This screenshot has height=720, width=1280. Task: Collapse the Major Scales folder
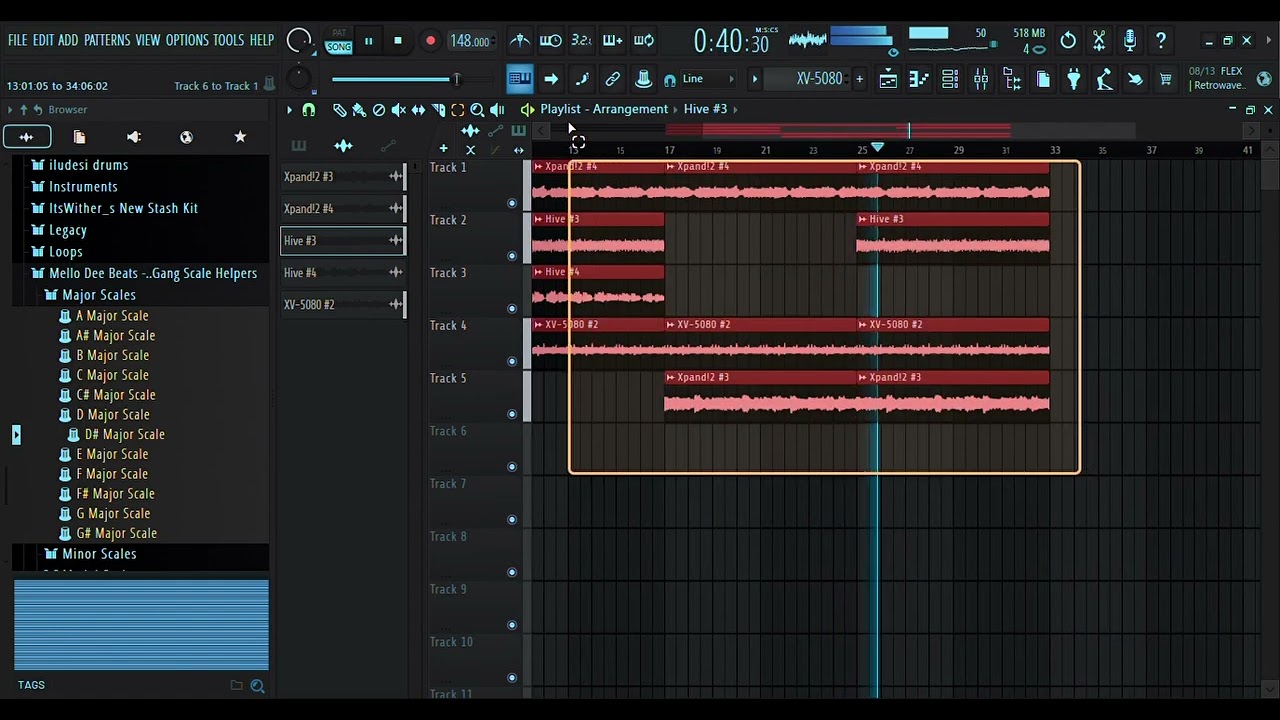click(98, 295)
